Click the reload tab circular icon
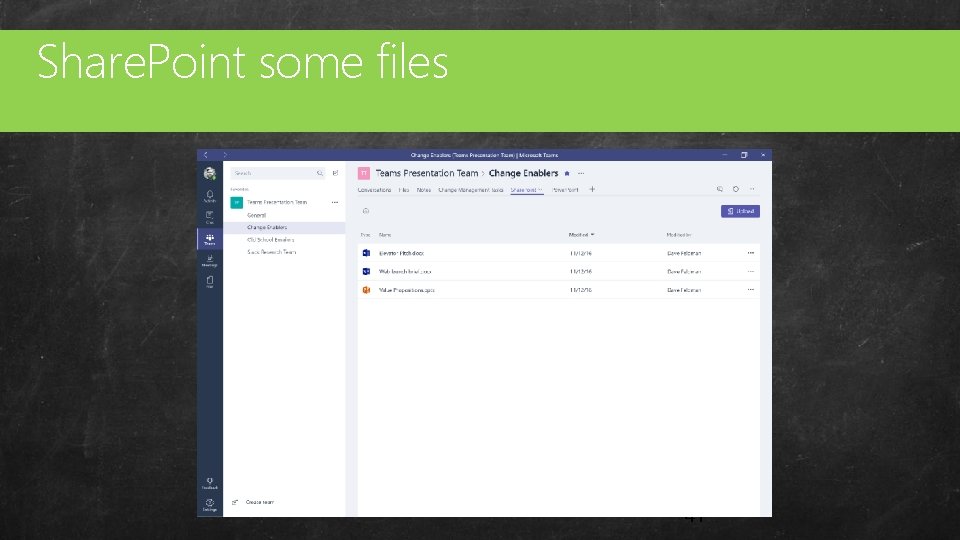Screen dimensions: 960x540 pos(736,189)
